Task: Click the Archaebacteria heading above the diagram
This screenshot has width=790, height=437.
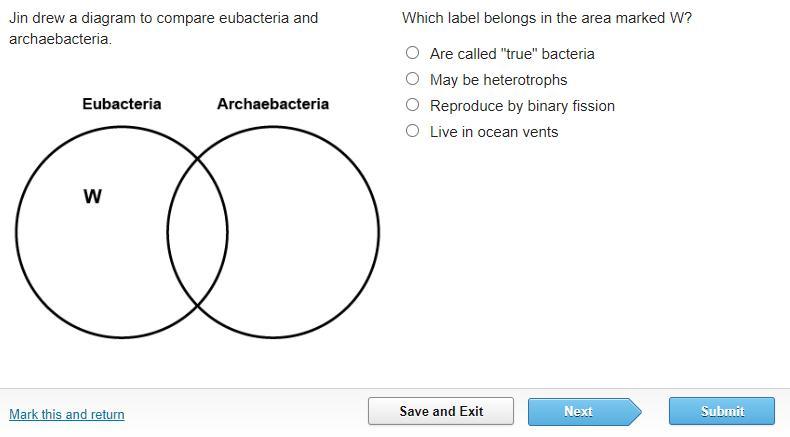Action: 272,104
